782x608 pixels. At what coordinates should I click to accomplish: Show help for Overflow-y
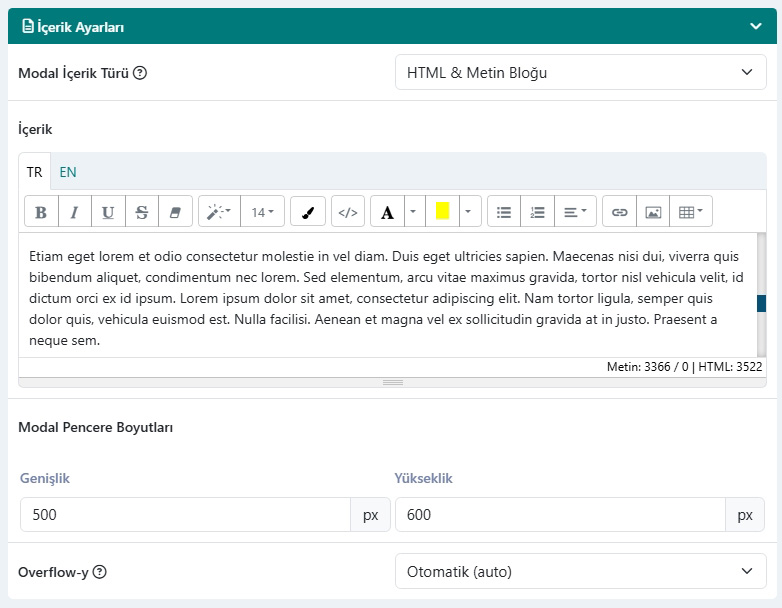click(100, 572)
